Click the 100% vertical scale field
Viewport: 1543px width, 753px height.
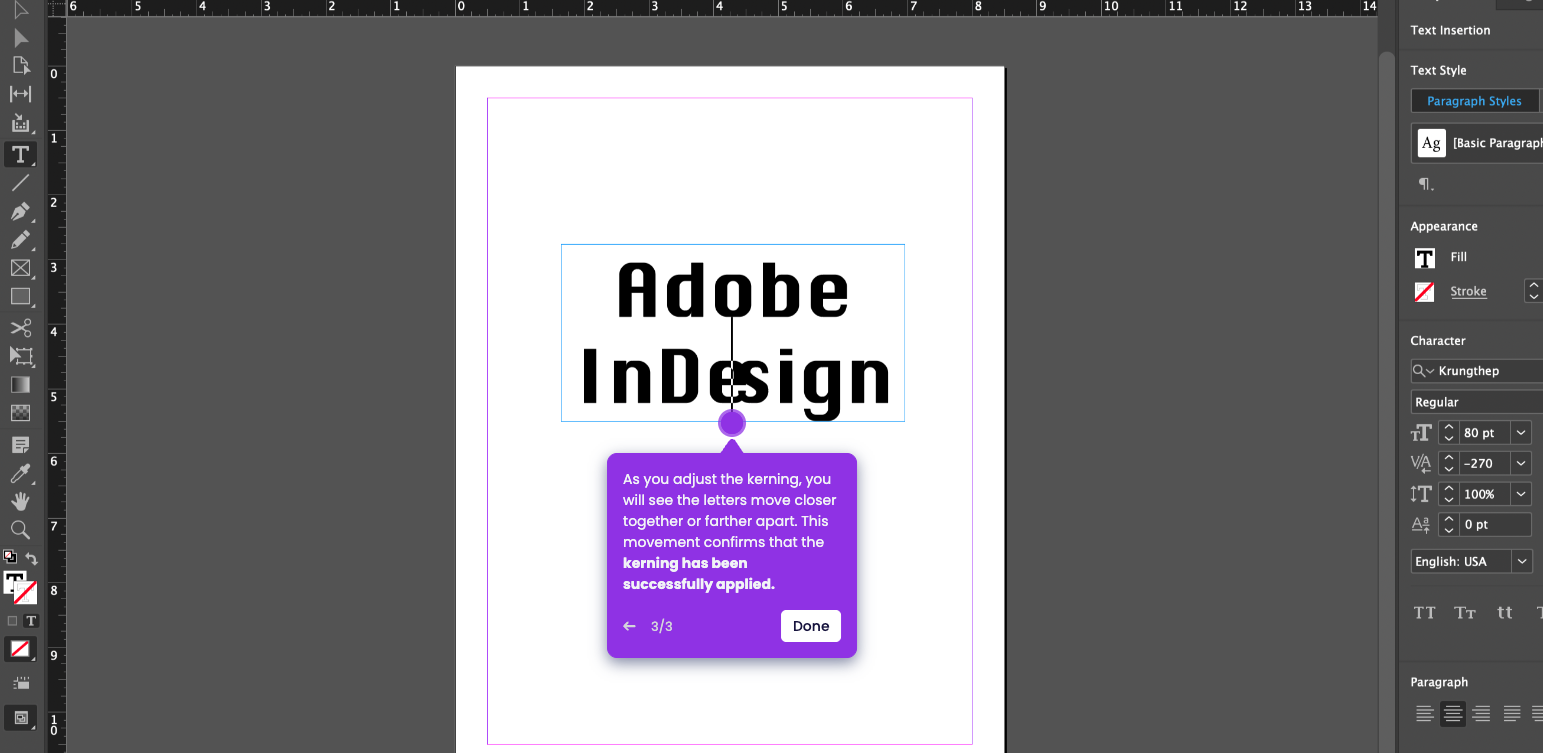coord(1485,494)
